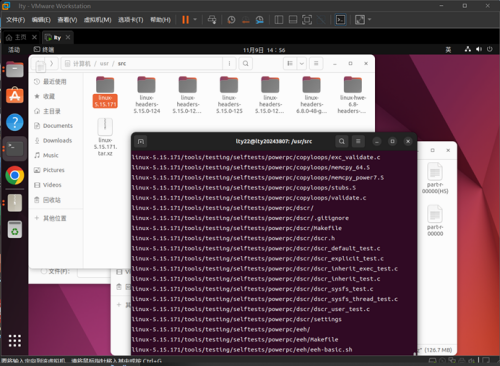Expand the view options dropdown
The image size is (500, 366).
coord(302,63)
